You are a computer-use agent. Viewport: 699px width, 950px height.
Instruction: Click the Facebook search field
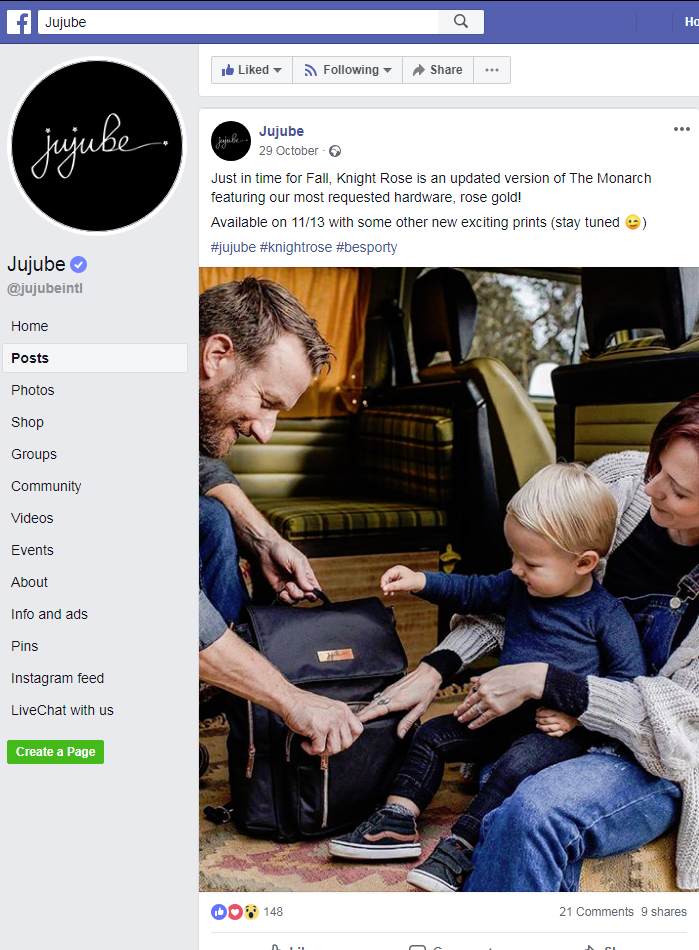(x=239, y=22)
